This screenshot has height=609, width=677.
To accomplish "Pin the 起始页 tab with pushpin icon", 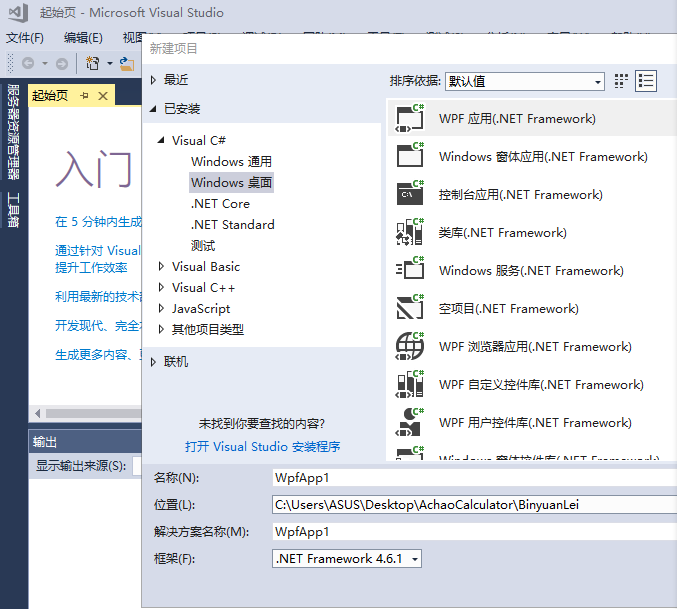I will 84,95.
